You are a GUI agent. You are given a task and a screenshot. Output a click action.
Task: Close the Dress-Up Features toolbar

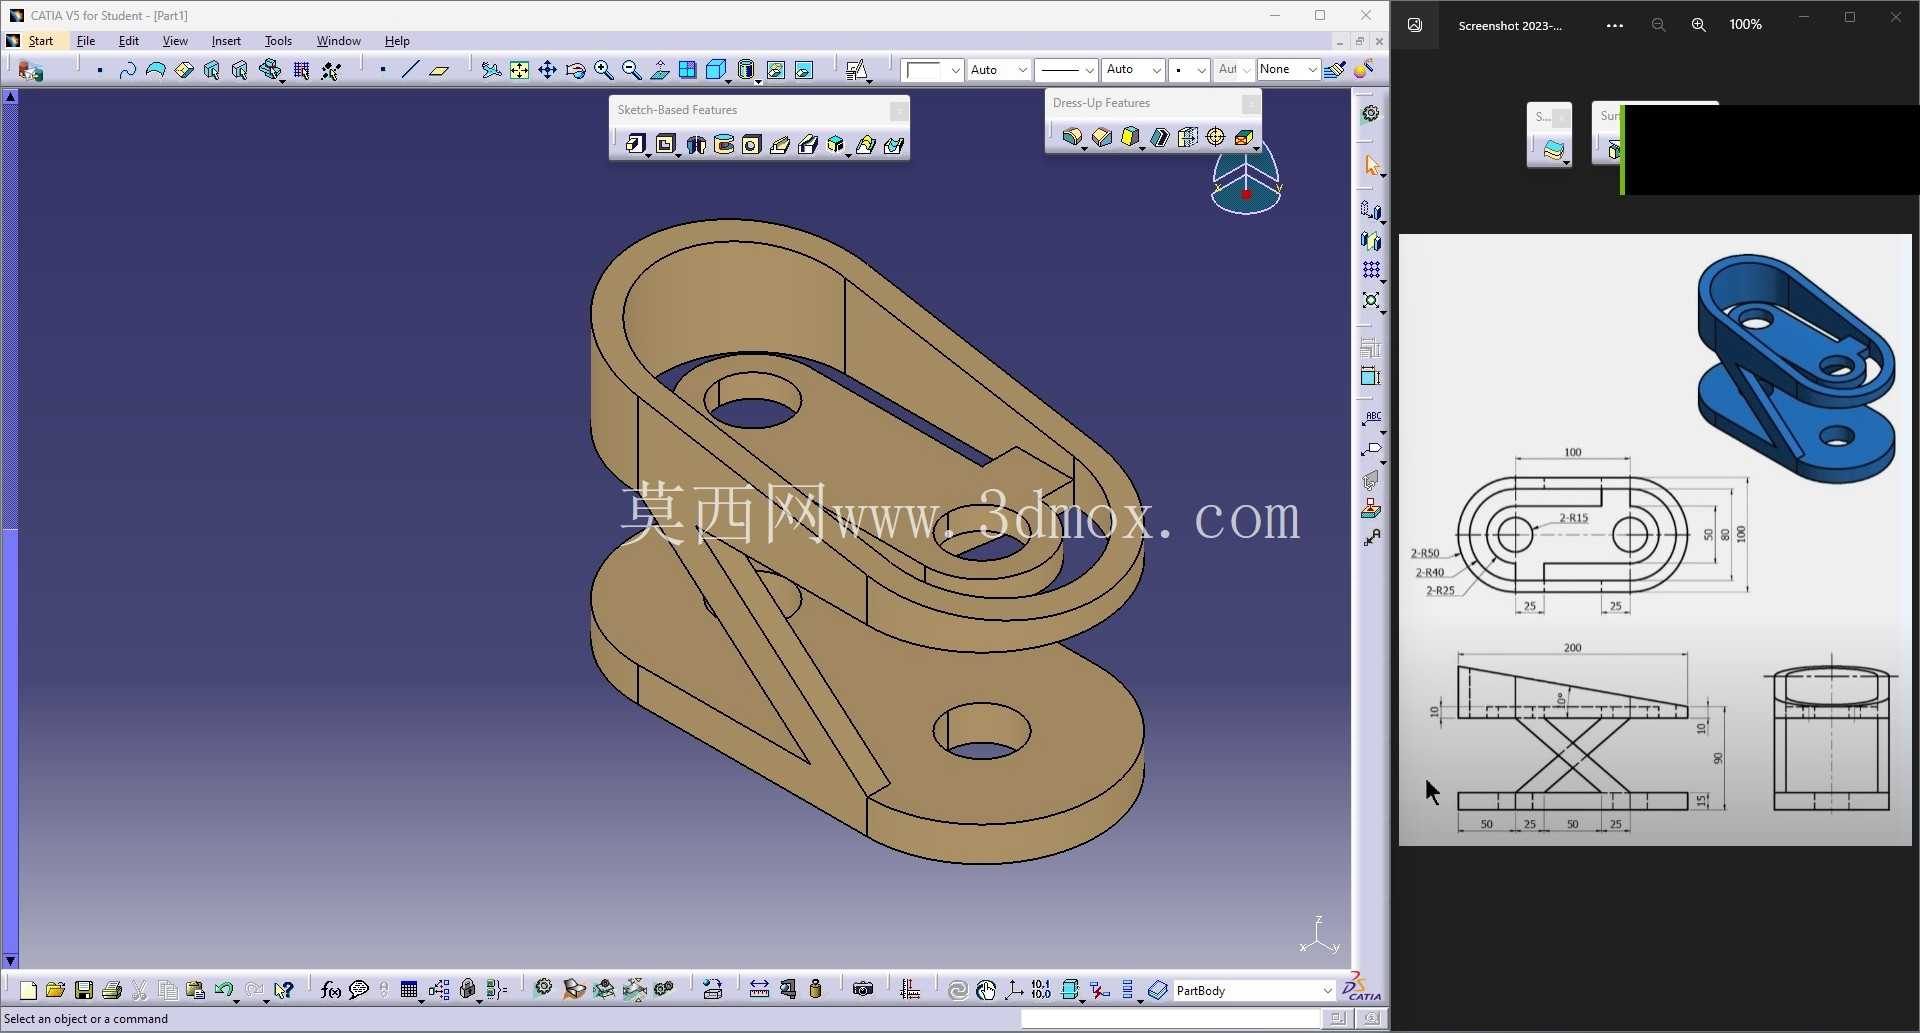click(x=1250, y=104)
